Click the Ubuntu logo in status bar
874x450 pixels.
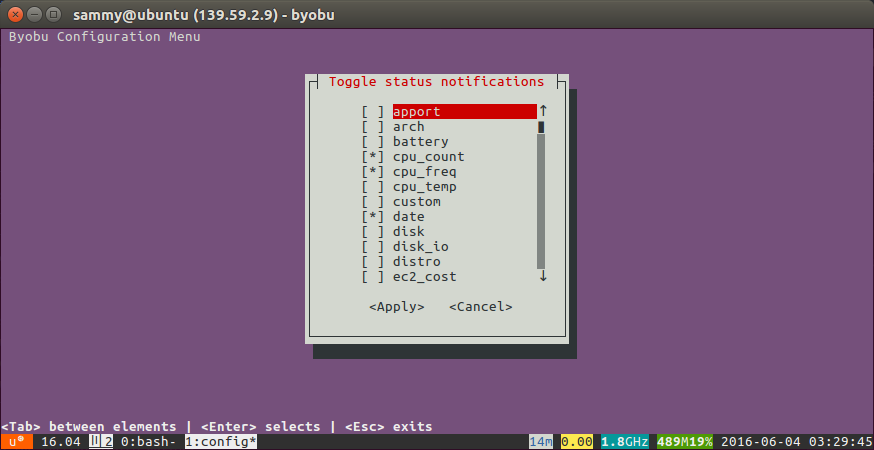[16, 442]
